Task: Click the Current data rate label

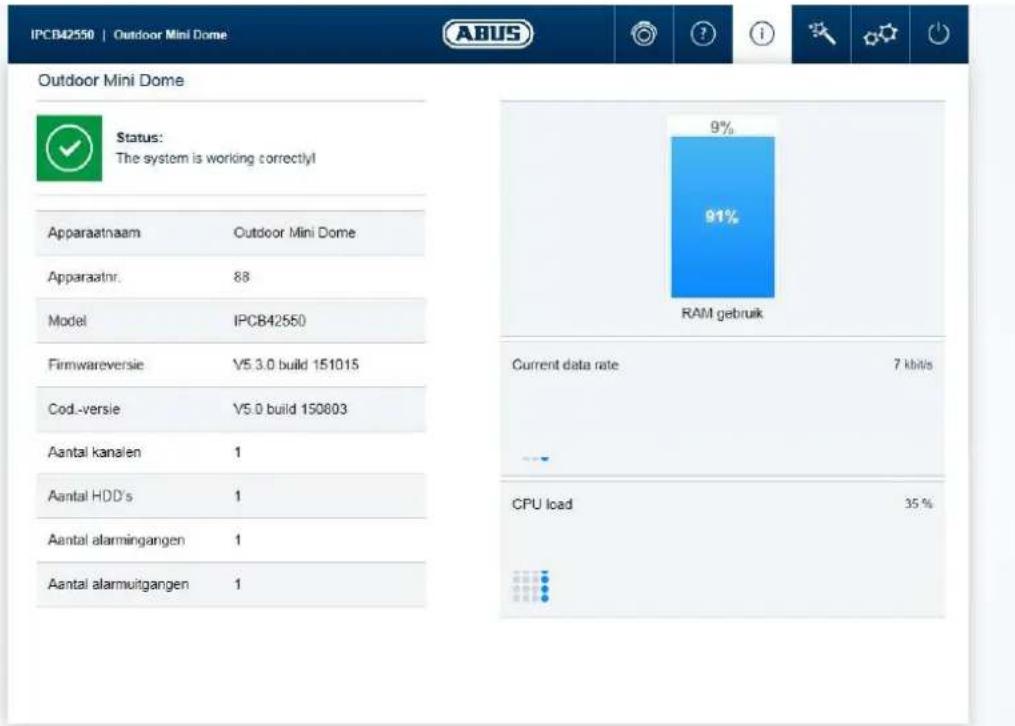Action: click(565, 365)
